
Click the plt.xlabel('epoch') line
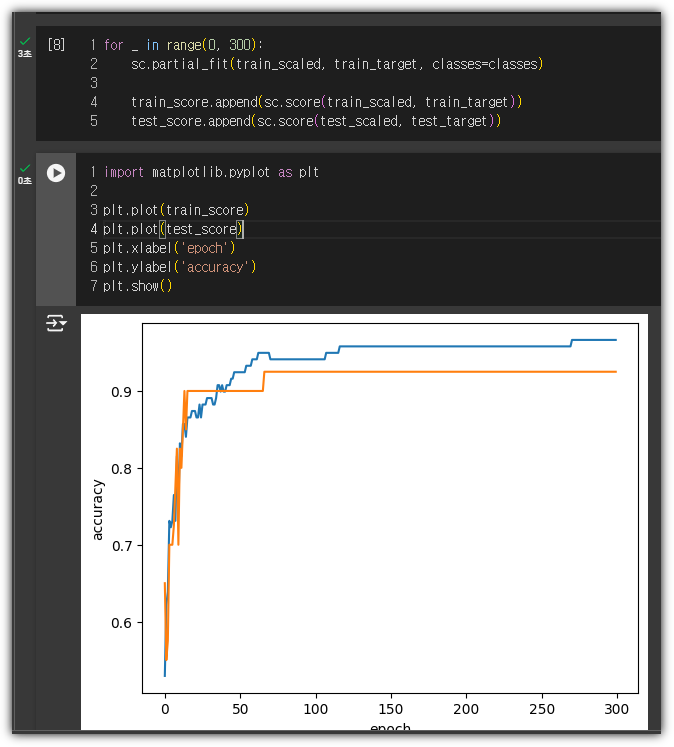pos(169,248)
